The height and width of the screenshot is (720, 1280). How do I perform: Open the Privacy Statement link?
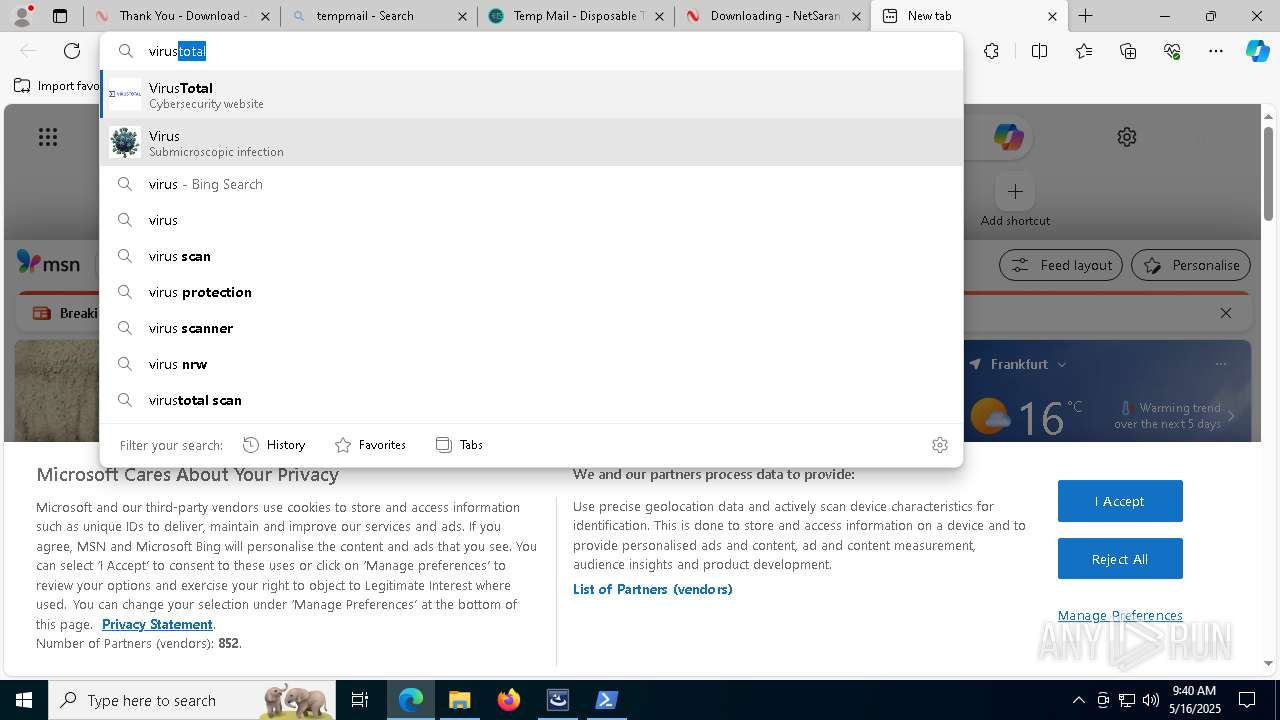157,624
